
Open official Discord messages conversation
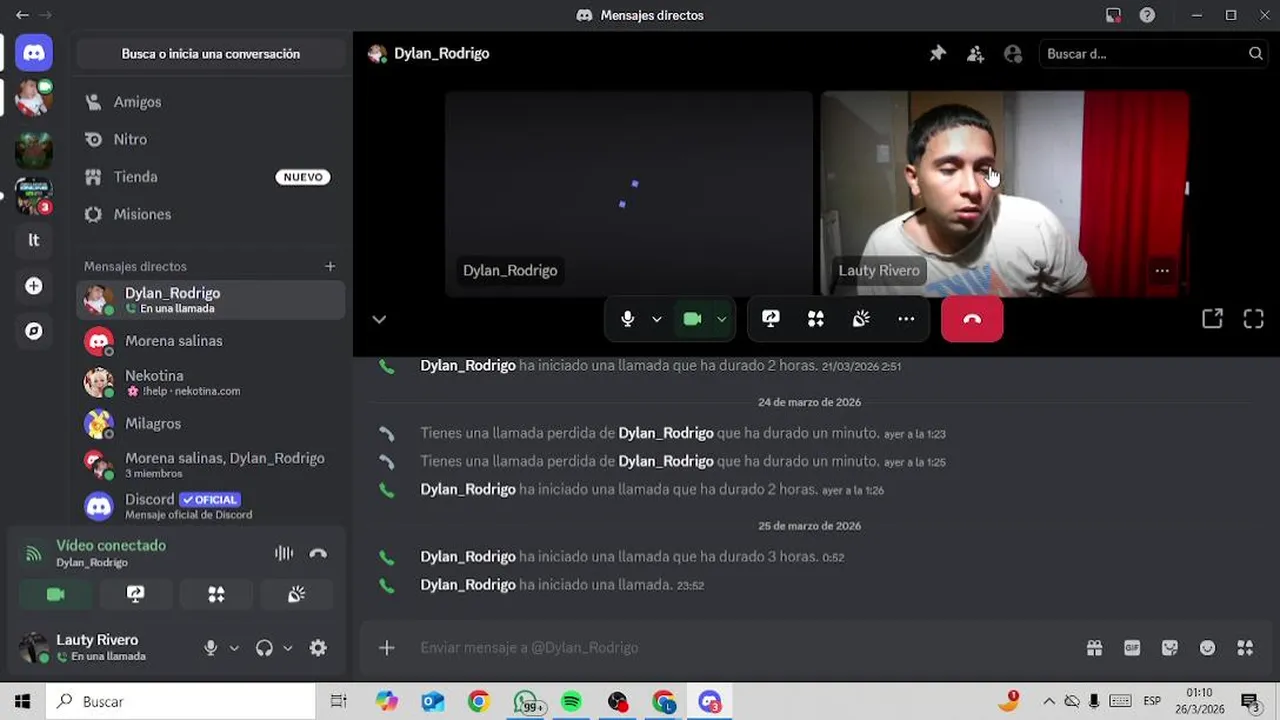(x=210, y=506)
